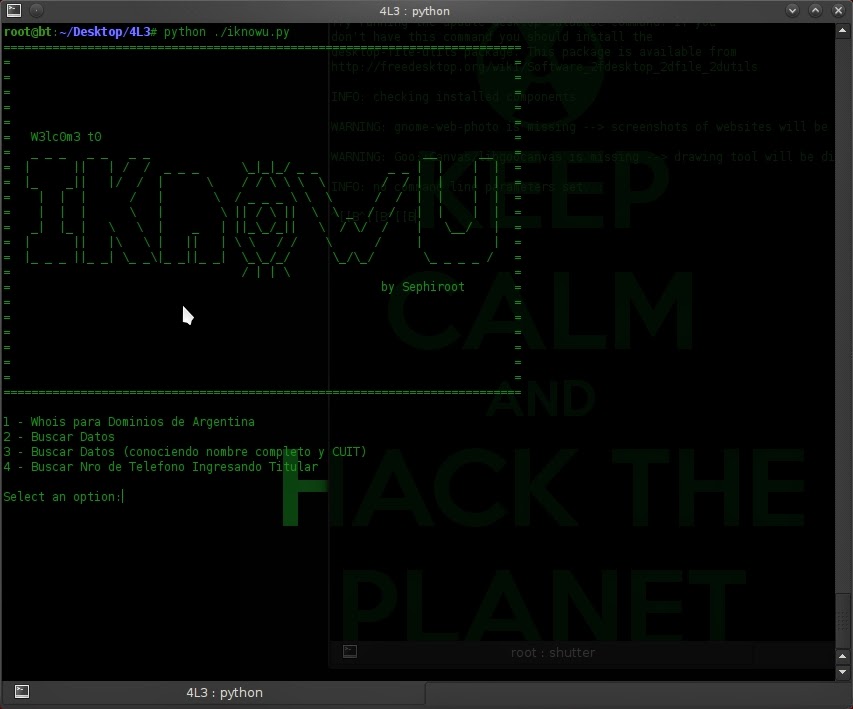Click the terminal icon in bottom tab
Screen dimensions: 853x709
tap(22, 692)
